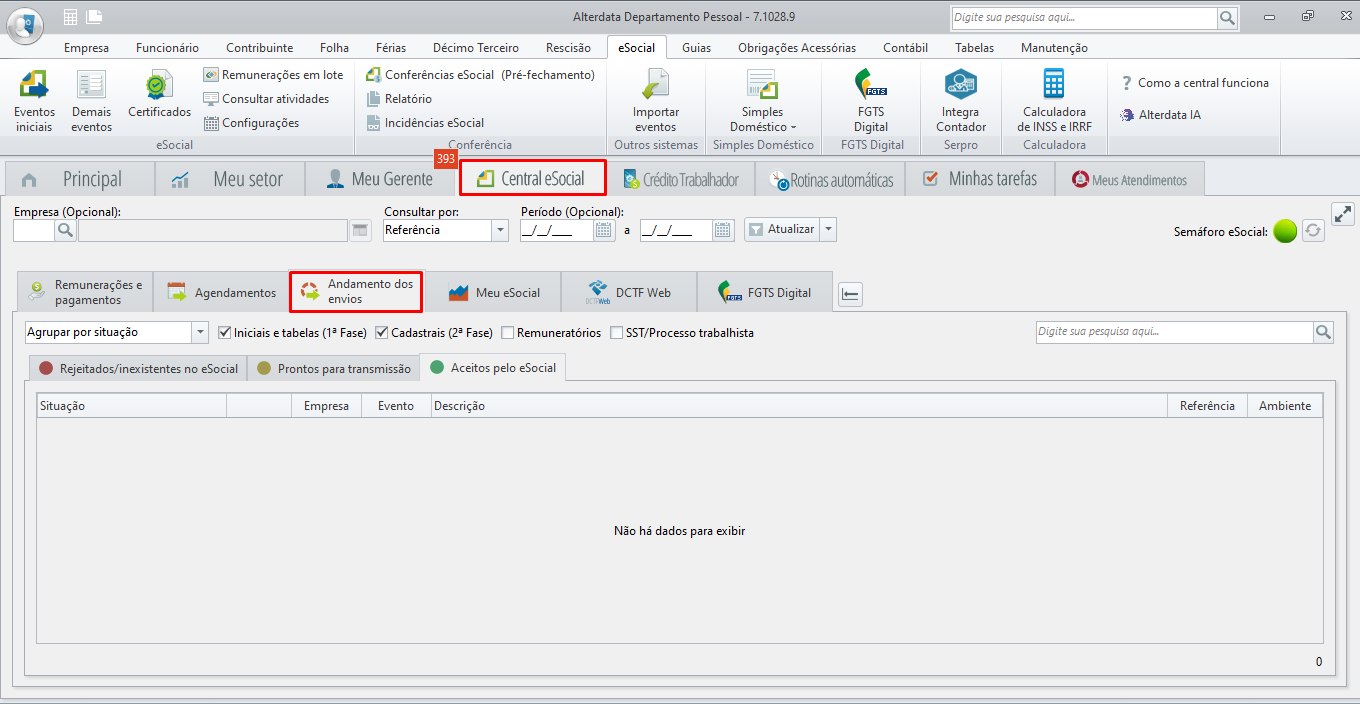Open Consultar atividades
The width and height of the screenshot is (1360, 704).
pos(266,99)
